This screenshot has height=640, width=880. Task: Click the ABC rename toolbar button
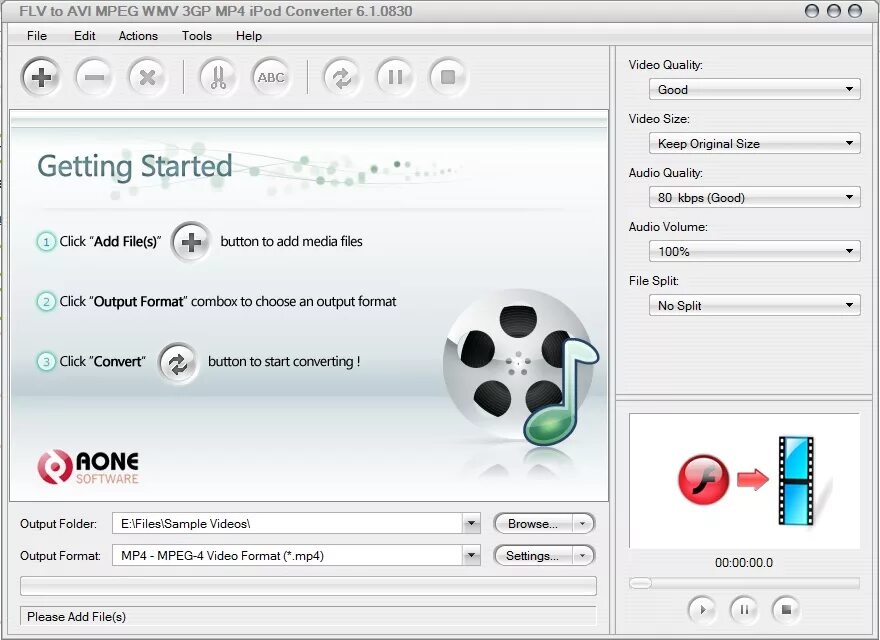point(271,77)
